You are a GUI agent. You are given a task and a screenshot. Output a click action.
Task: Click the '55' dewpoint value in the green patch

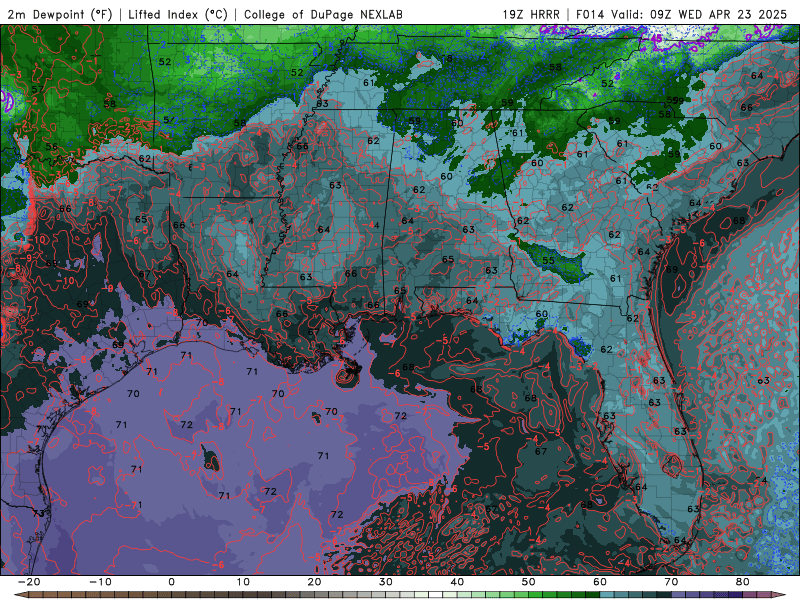coord(548,260)
